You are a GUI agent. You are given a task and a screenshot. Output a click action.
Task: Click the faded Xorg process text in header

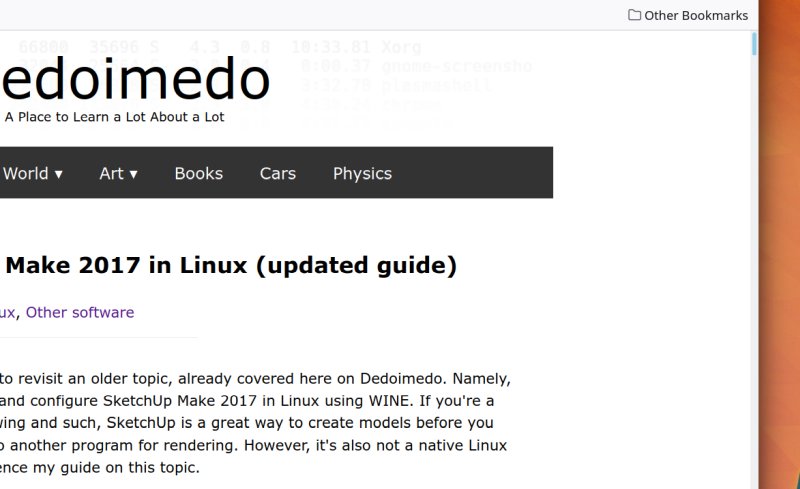(x=401, y=47)
